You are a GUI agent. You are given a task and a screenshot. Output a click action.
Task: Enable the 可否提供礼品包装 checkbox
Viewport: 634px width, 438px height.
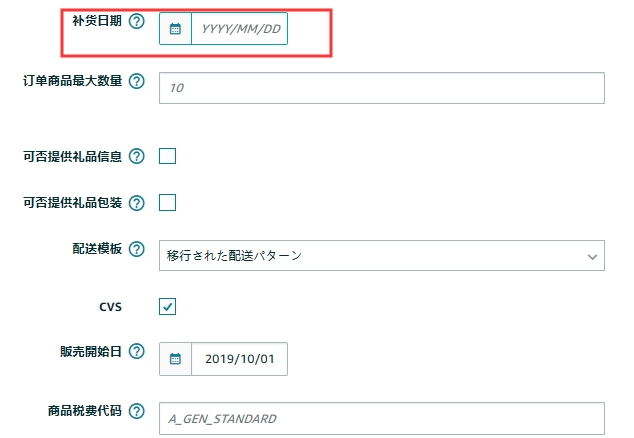tap(168, 203)
